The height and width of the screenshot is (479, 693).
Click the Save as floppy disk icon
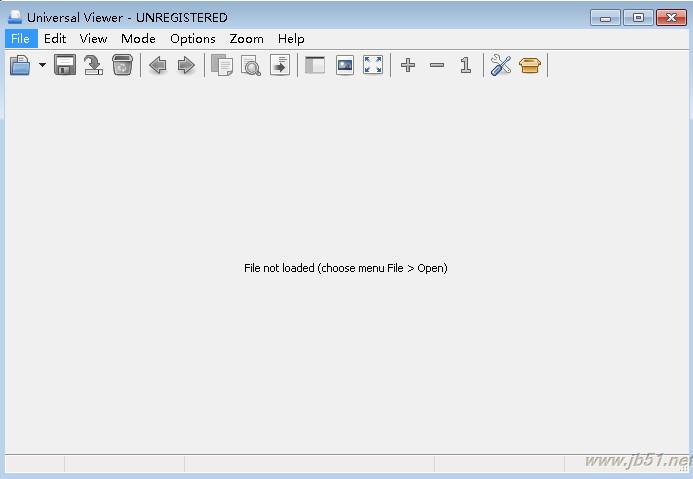65,65
